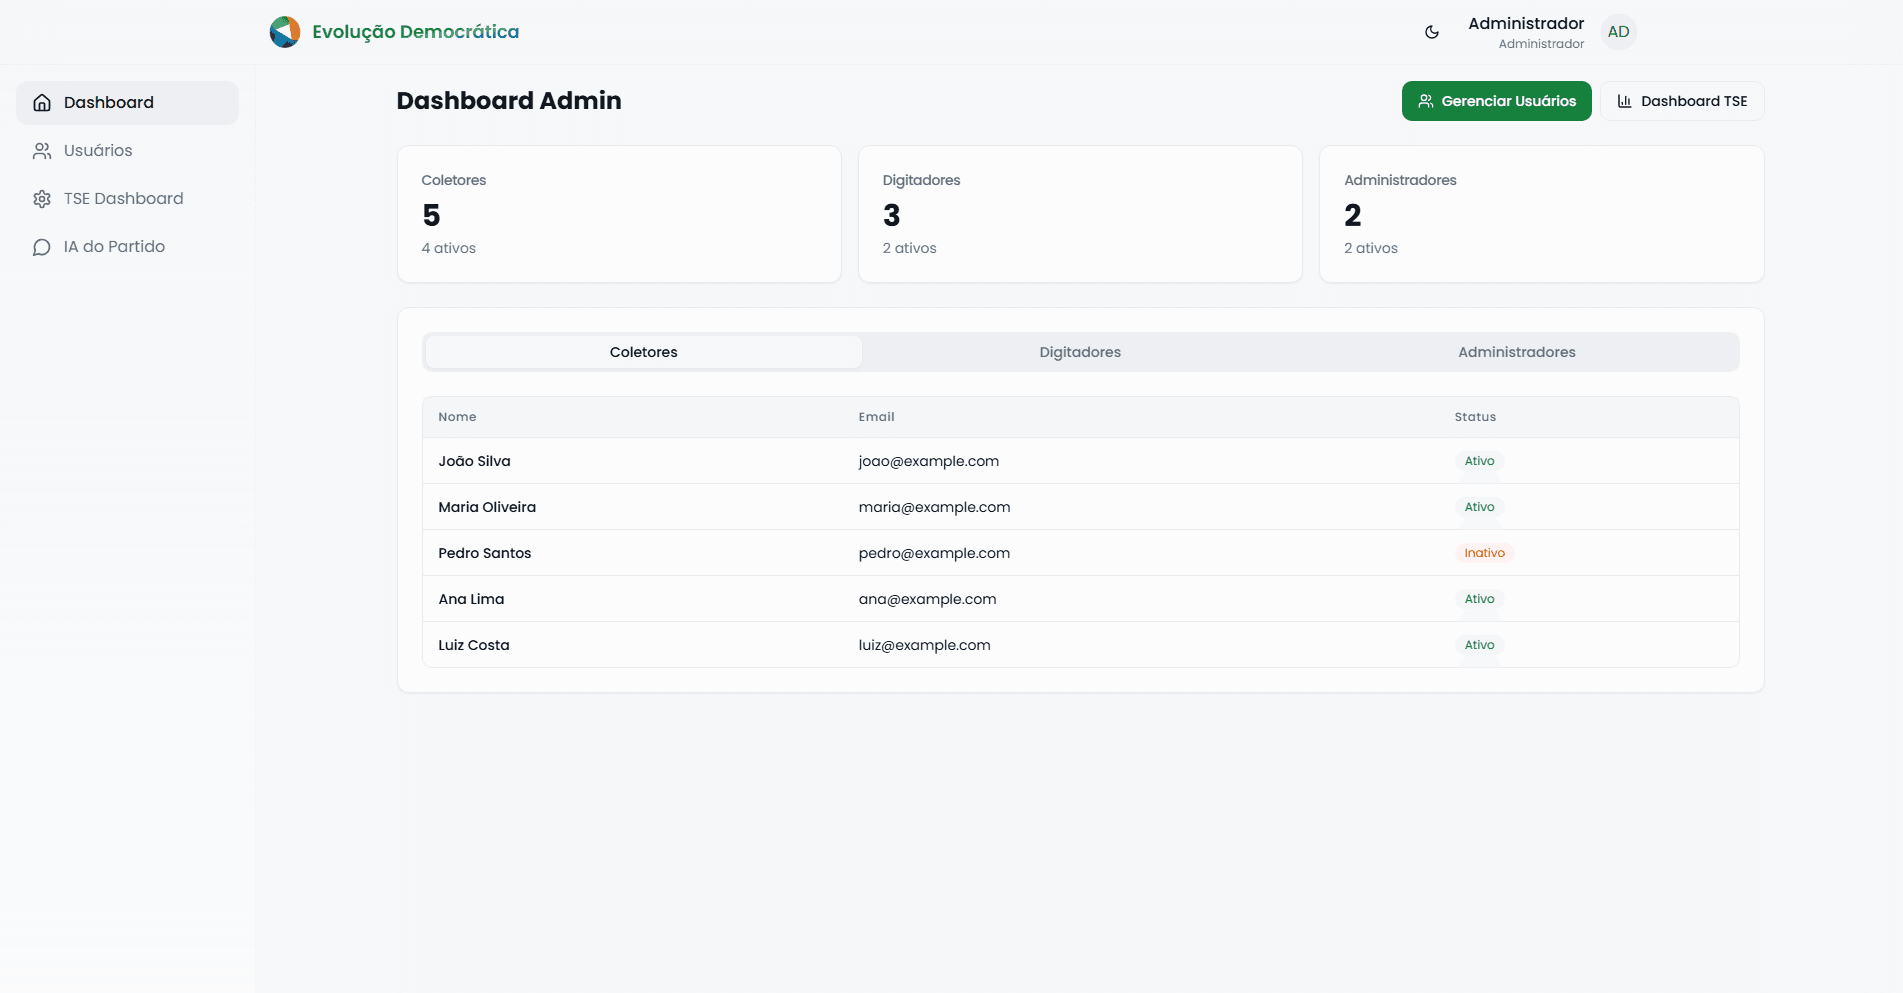Click the users icon on Gerenciar Usuários
The height and width of the screenshot is (993, 1903).
(x=1426, y=101)
